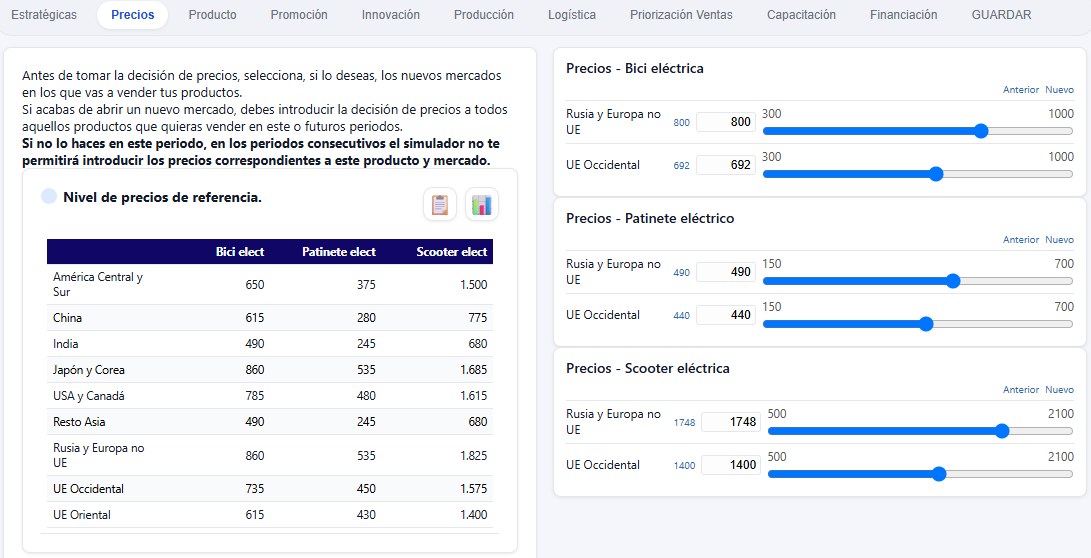Click previous price 692 for Bici

click(x=682, y=166)
